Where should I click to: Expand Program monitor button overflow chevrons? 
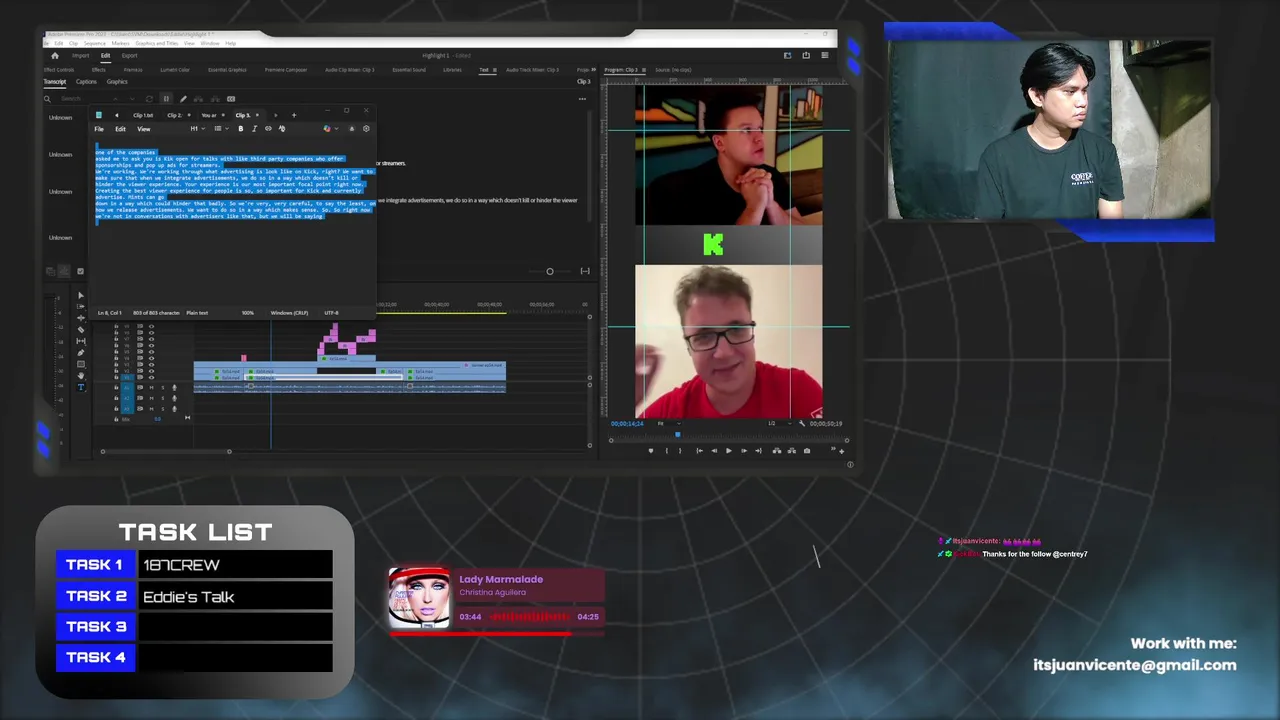click(833, 448)
